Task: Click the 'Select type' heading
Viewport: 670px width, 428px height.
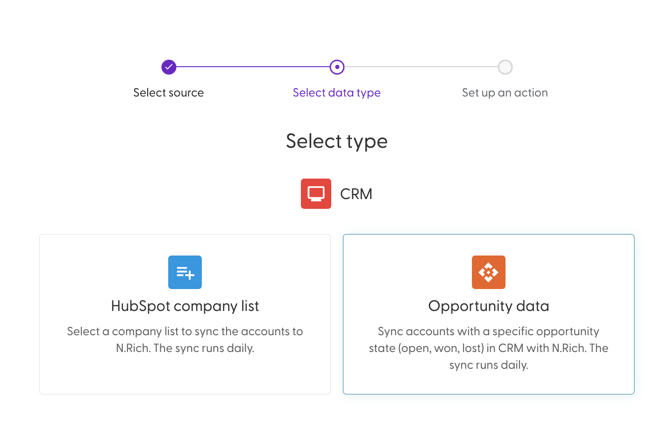Action: (x=337, y=141)
